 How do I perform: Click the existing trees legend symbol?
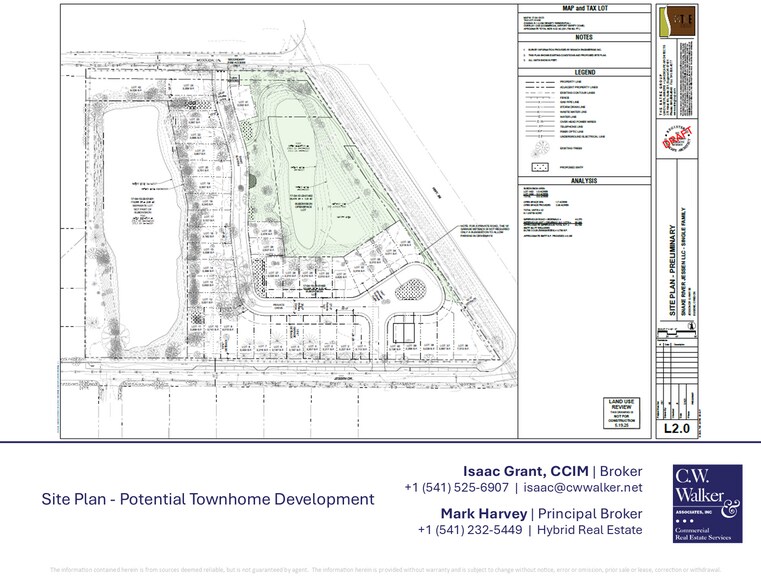click(540, 148)
